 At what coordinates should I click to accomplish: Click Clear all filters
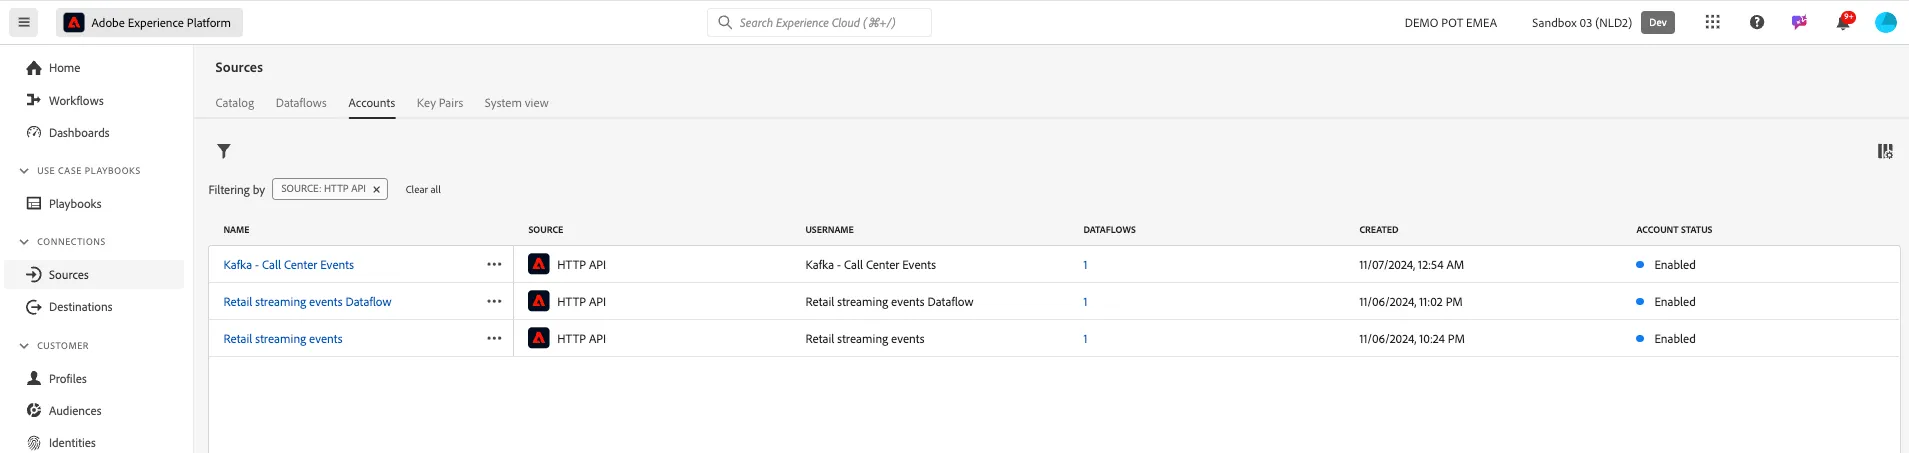423,190
